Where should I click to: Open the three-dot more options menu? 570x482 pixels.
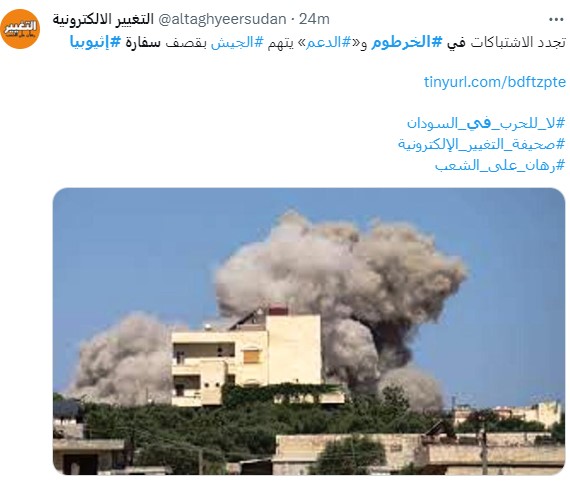[556, 20]
